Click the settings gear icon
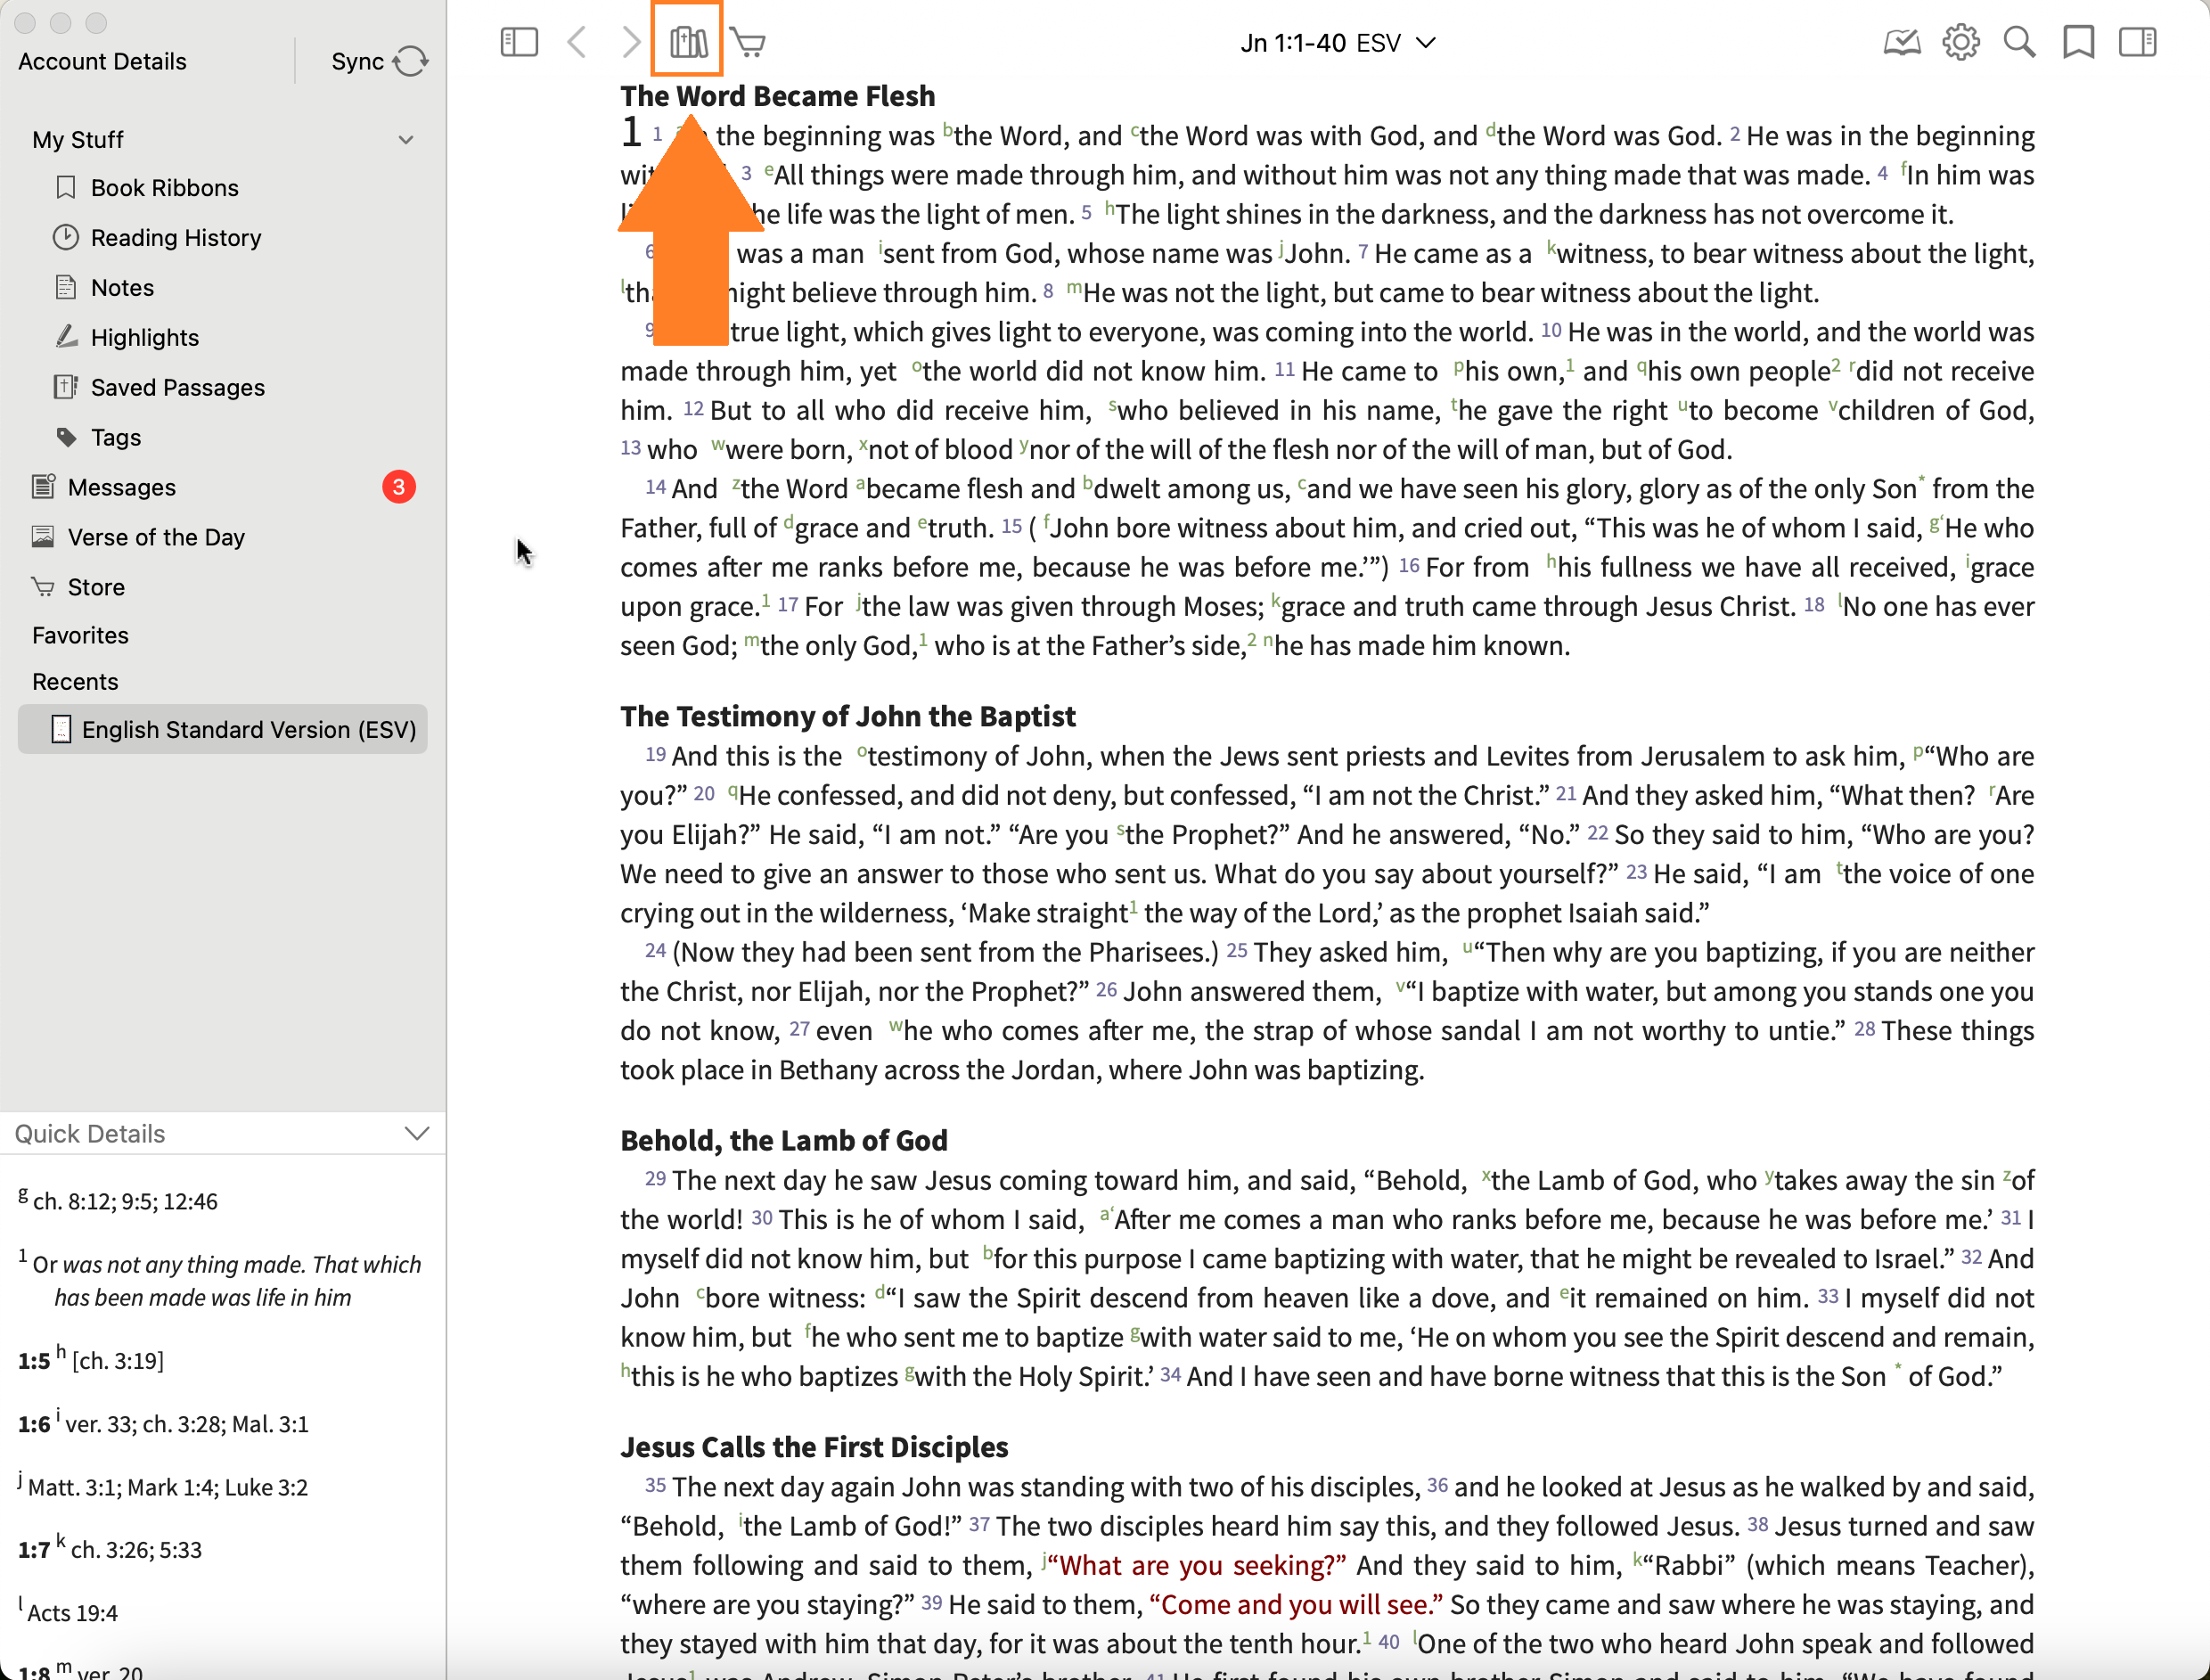2210x1680 pixels. 1960,42
